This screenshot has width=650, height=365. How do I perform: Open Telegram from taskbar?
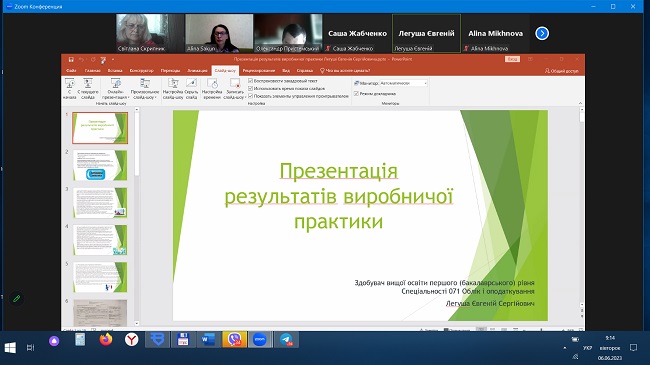point(286,340)
